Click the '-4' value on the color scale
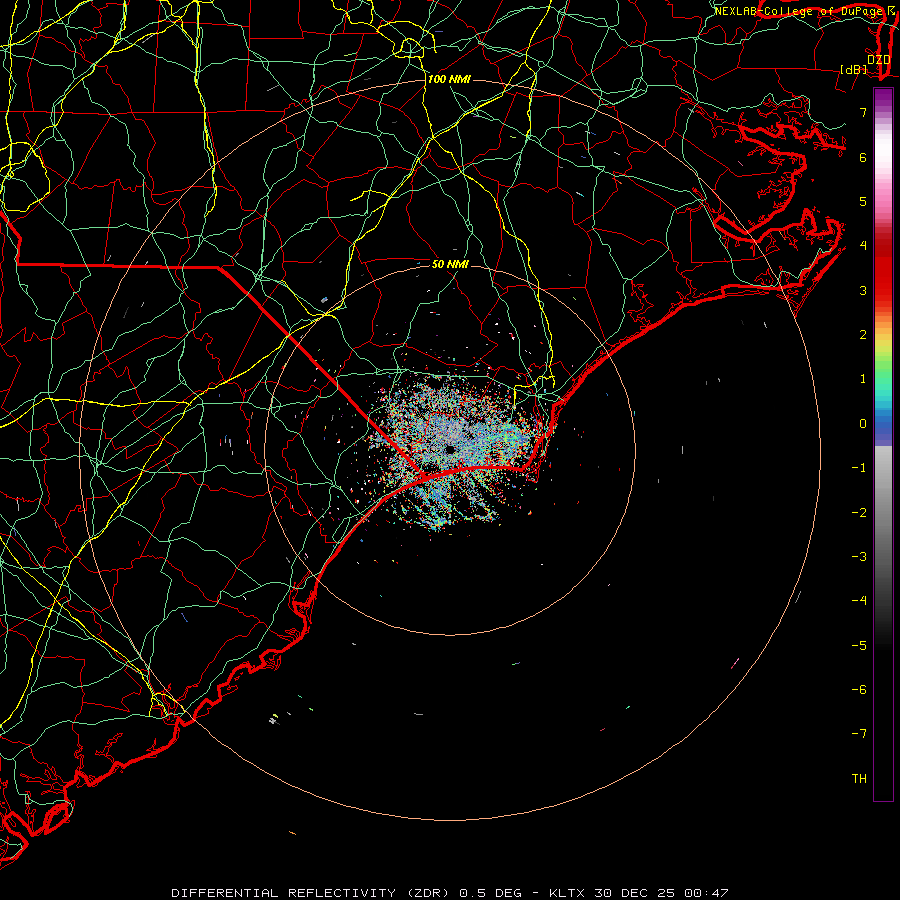Screen dimensions: 900x900 (x=859, y=601)
